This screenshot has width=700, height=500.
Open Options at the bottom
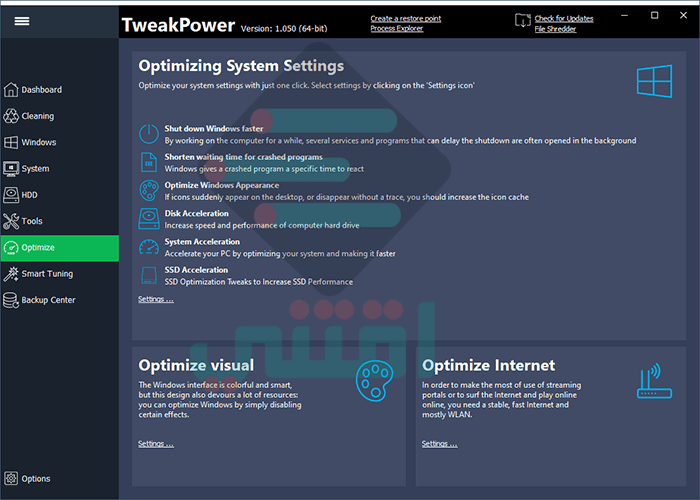click(x=60, y=479)
